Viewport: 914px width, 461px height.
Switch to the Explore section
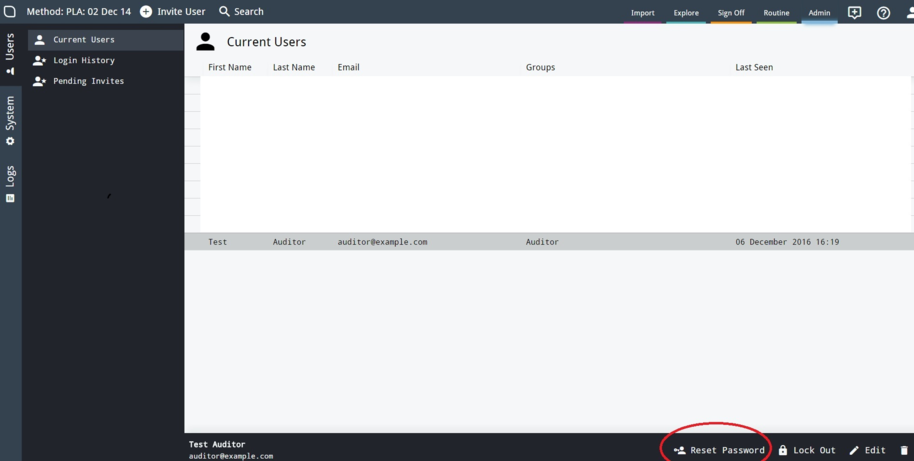[686, 13]
